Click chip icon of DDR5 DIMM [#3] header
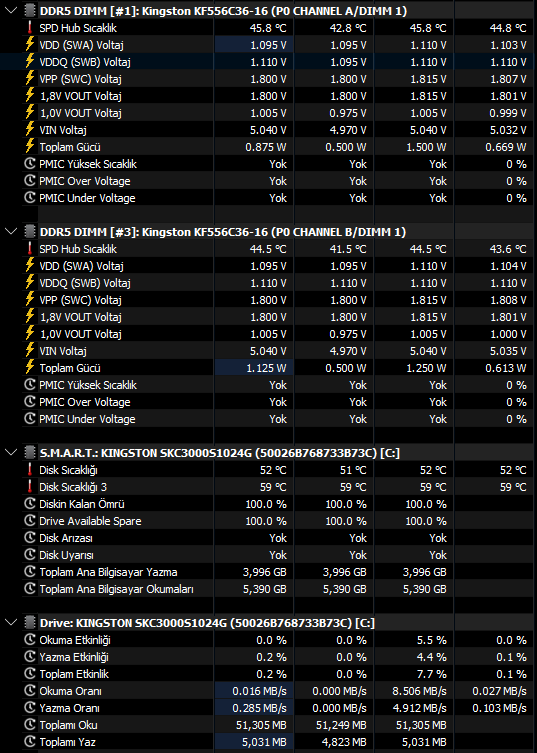The width and height of the screenshot is (537, 753). (30, 231)
